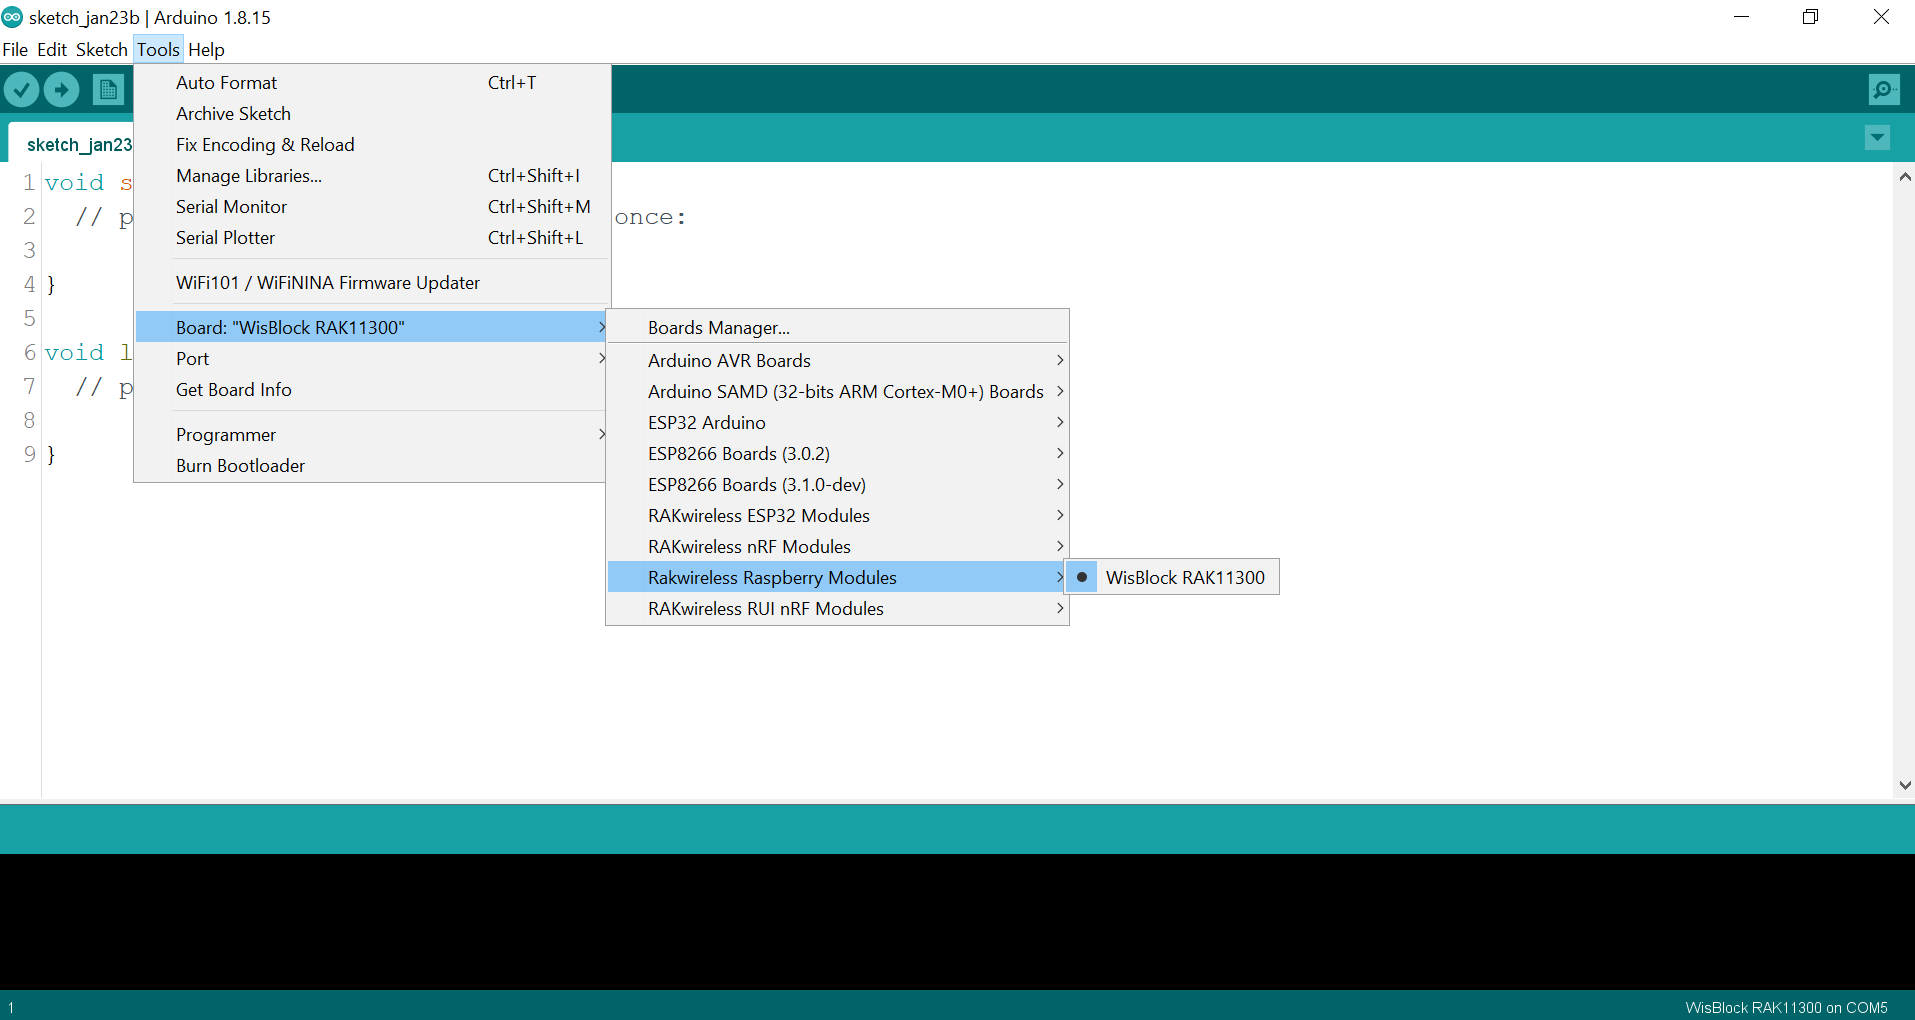Expand the Port submenu
Screen dimensions: 1915x1020
pos(372,359)
